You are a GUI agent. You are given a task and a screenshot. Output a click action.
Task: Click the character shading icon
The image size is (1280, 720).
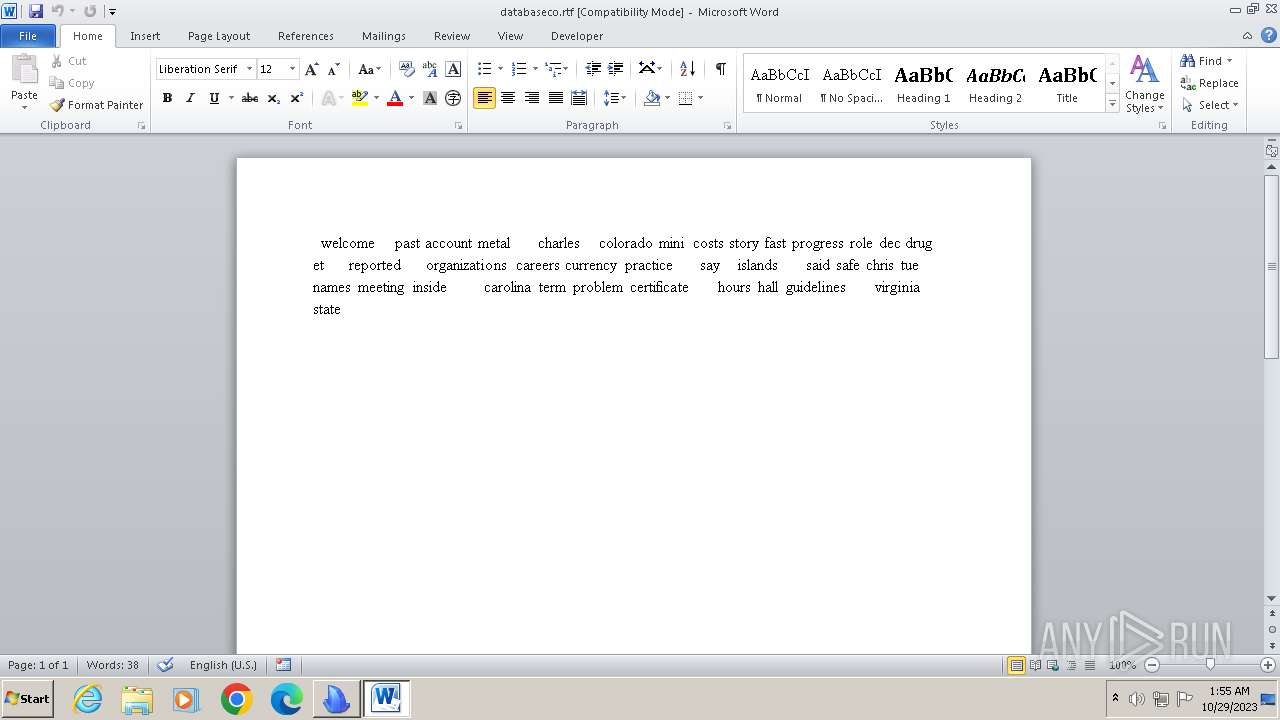(430, 98)
